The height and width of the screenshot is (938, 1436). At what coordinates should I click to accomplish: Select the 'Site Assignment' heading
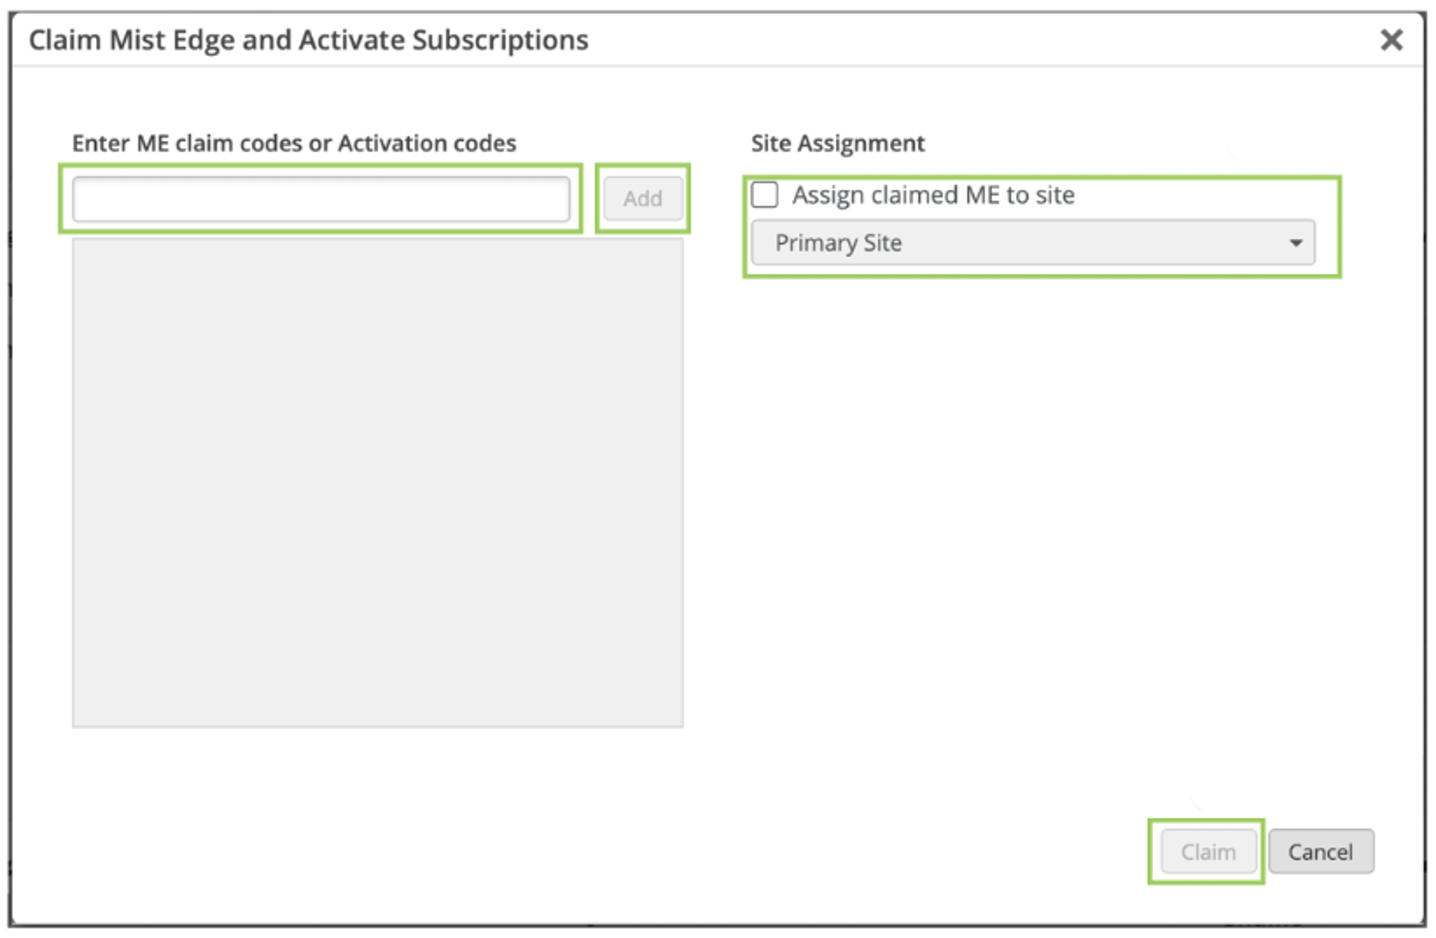pyautogui.click(x=838, y=143)
